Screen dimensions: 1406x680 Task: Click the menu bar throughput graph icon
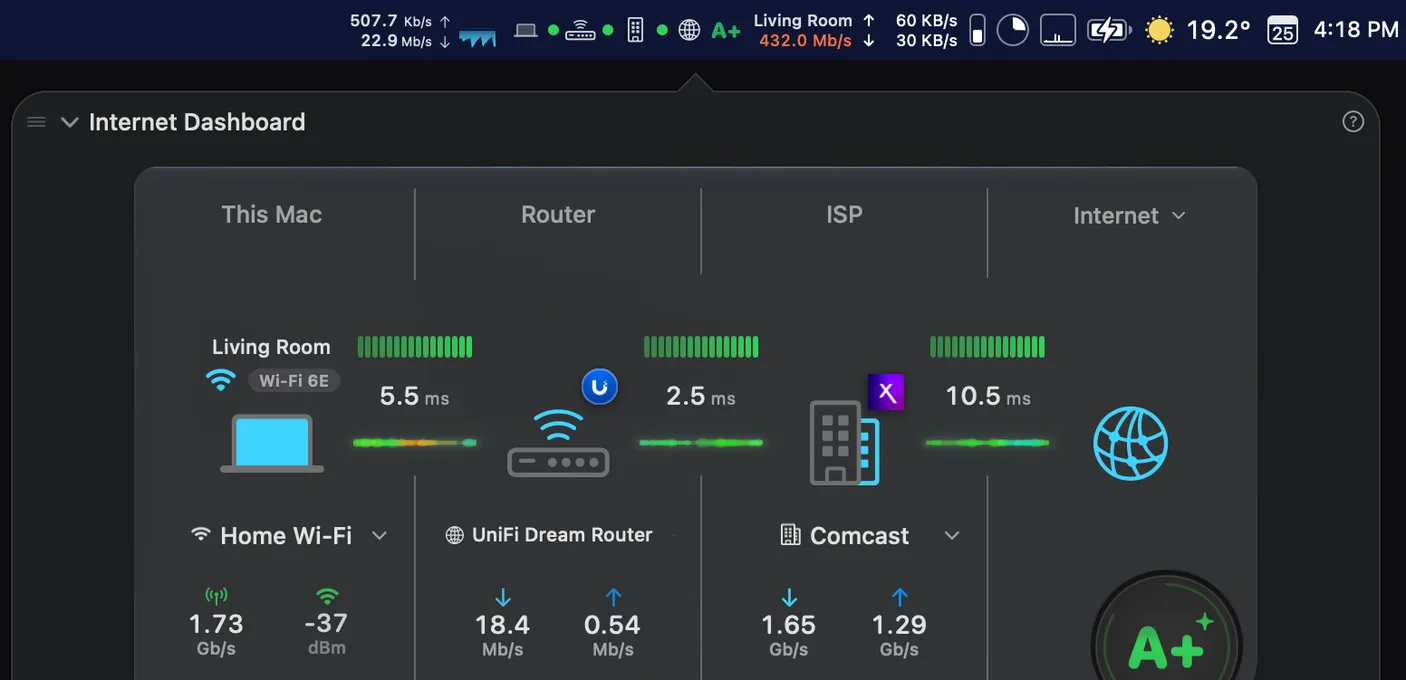[x=477, y=38]
